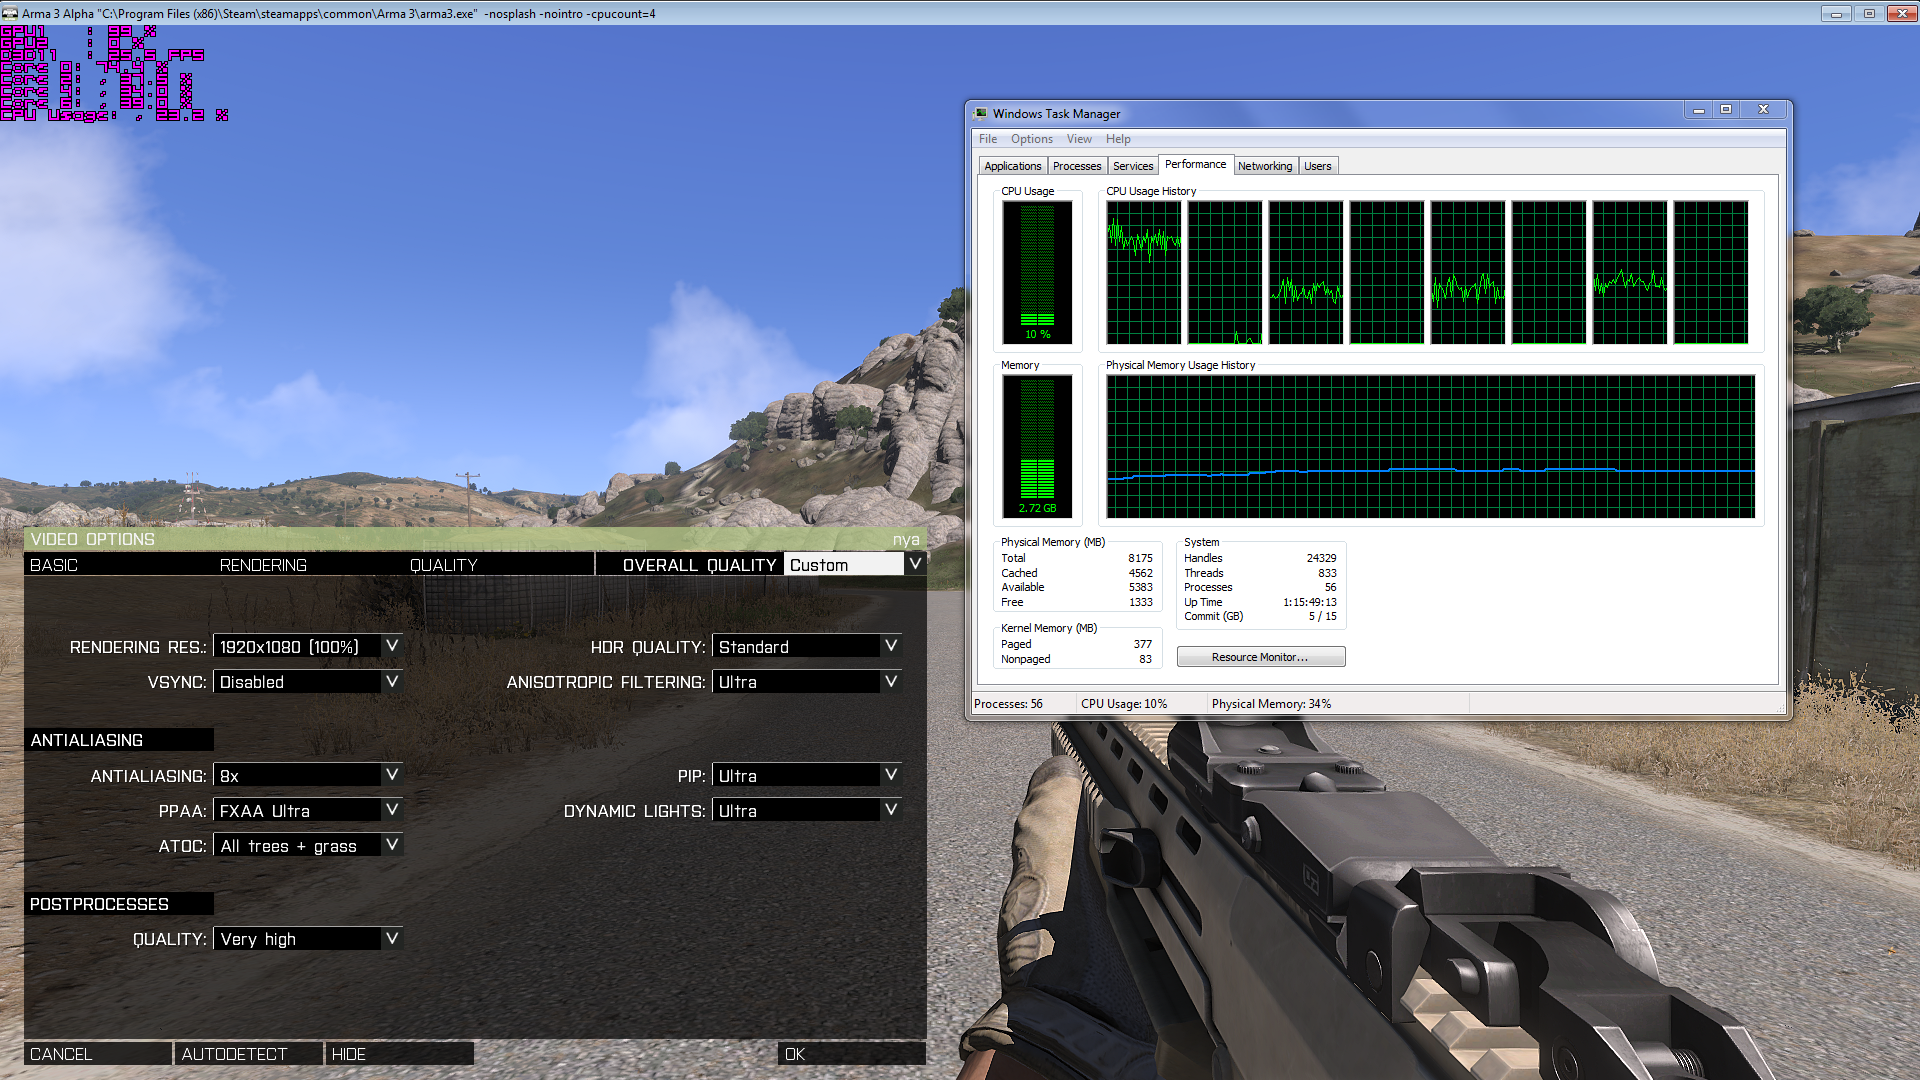Open the PPAA FXAA Ultra dropdown

307,811
